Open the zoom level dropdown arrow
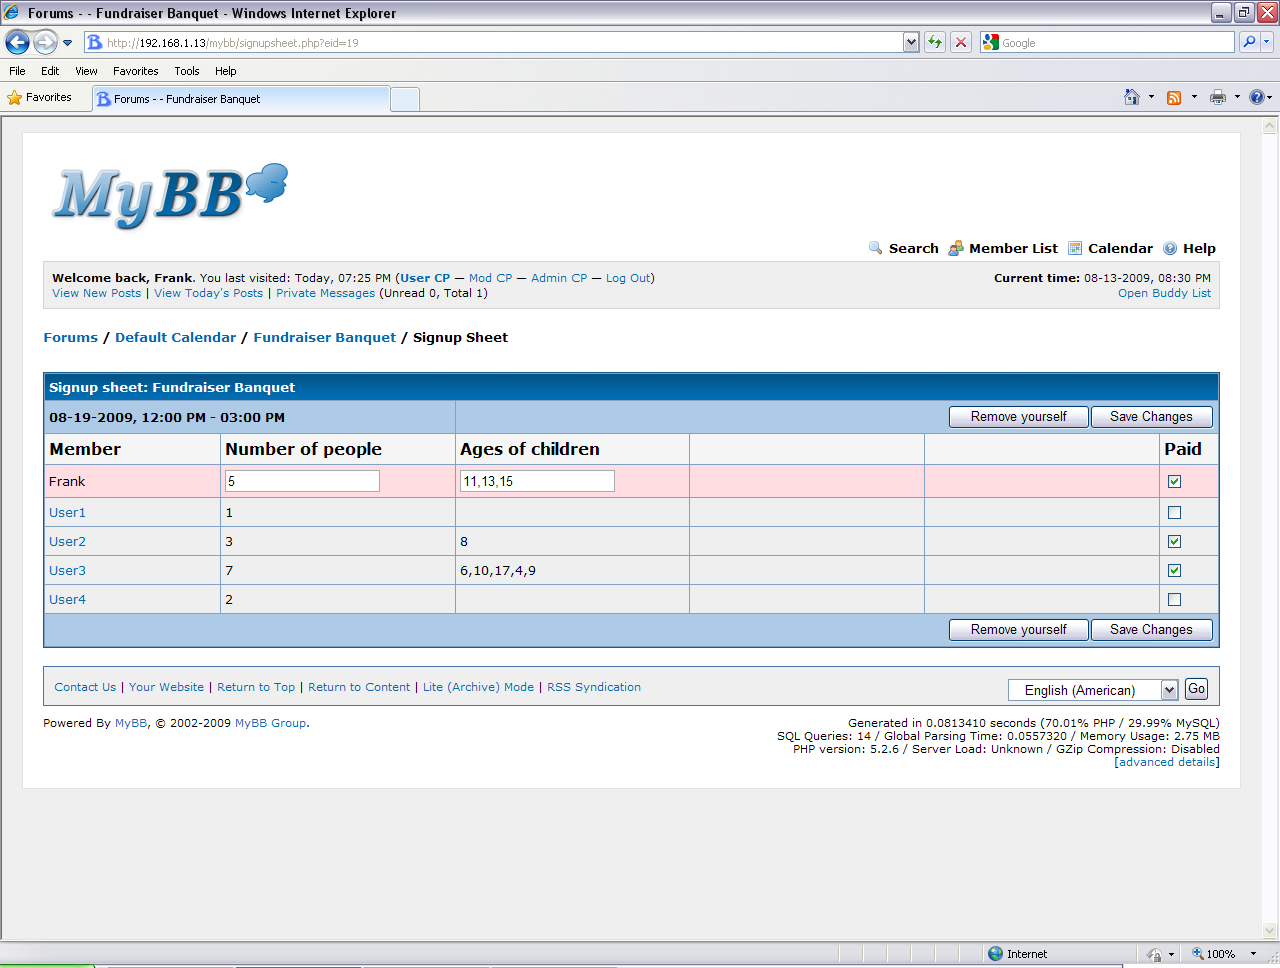This screenshot has width=1280, height=968. tap(1253, 954)
